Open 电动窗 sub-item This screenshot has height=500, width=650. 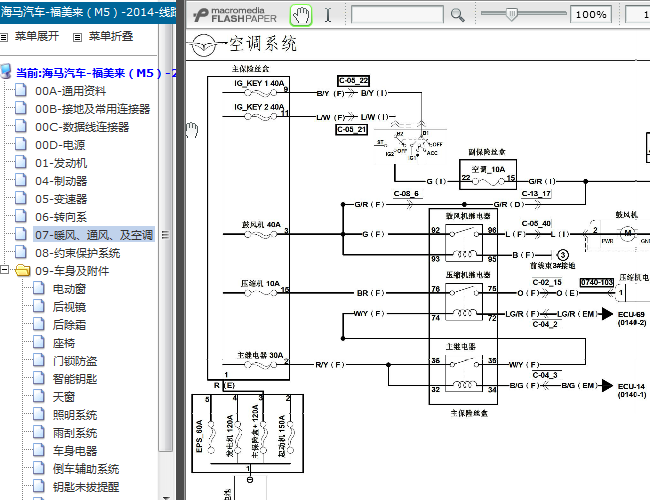tap(69, 289)
